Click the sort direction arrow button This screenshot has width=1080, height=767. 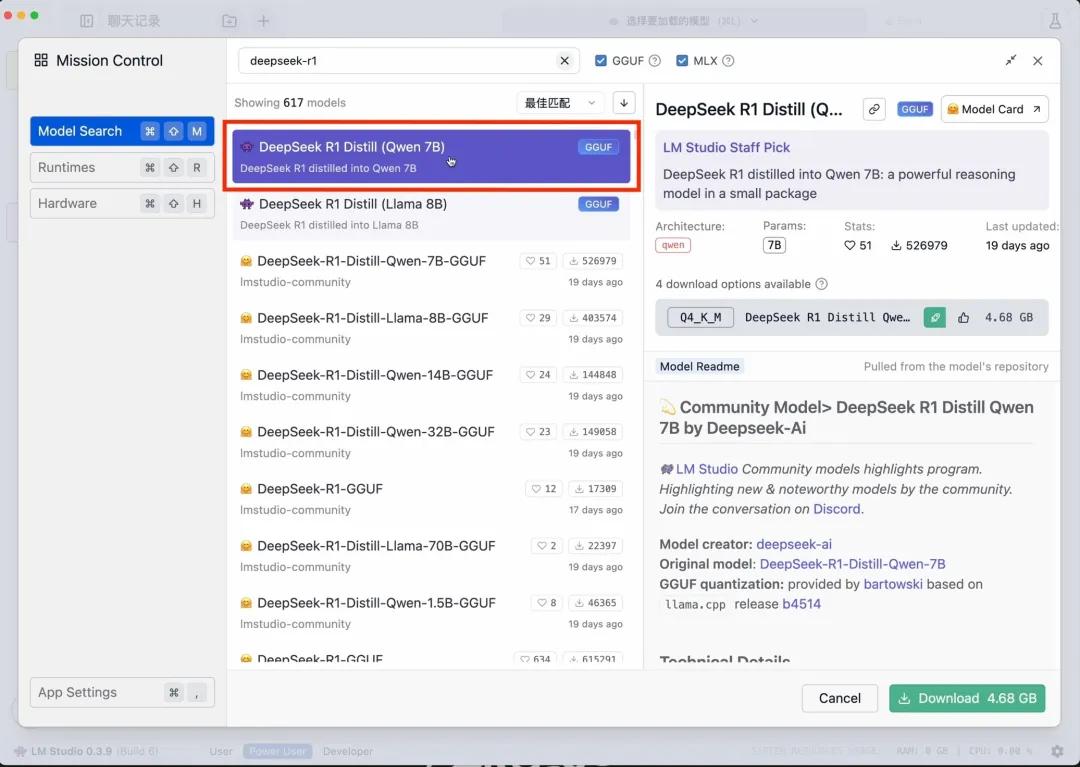point(624,102)
